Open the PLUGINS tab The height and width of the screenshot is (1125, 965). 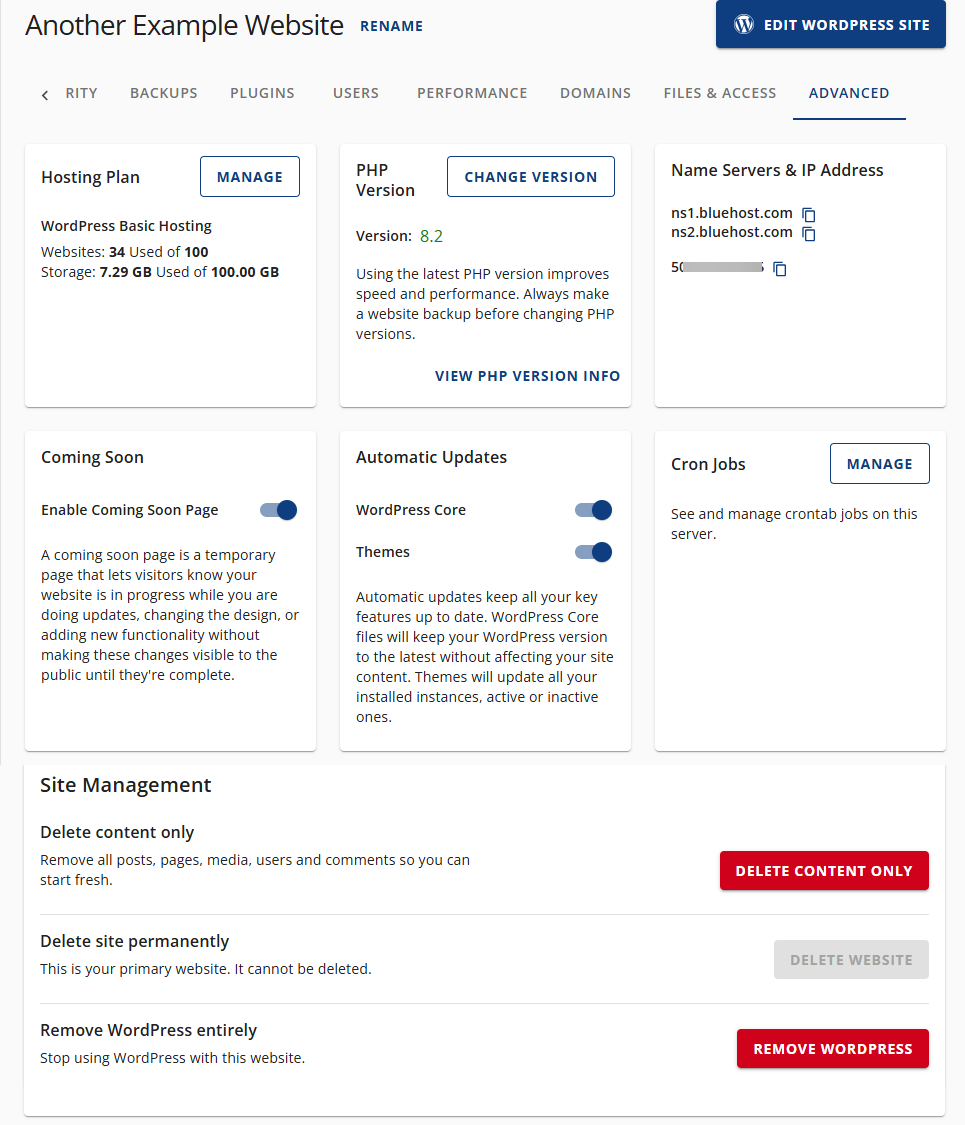pos(262,92)
